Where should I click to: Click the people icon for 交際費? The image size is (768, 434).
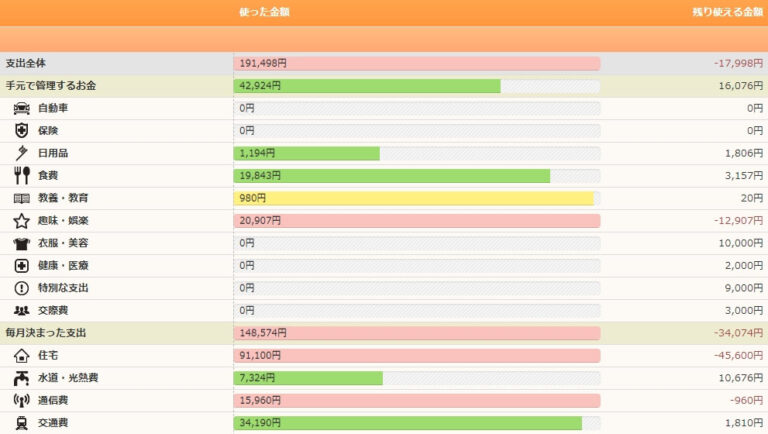22,311
